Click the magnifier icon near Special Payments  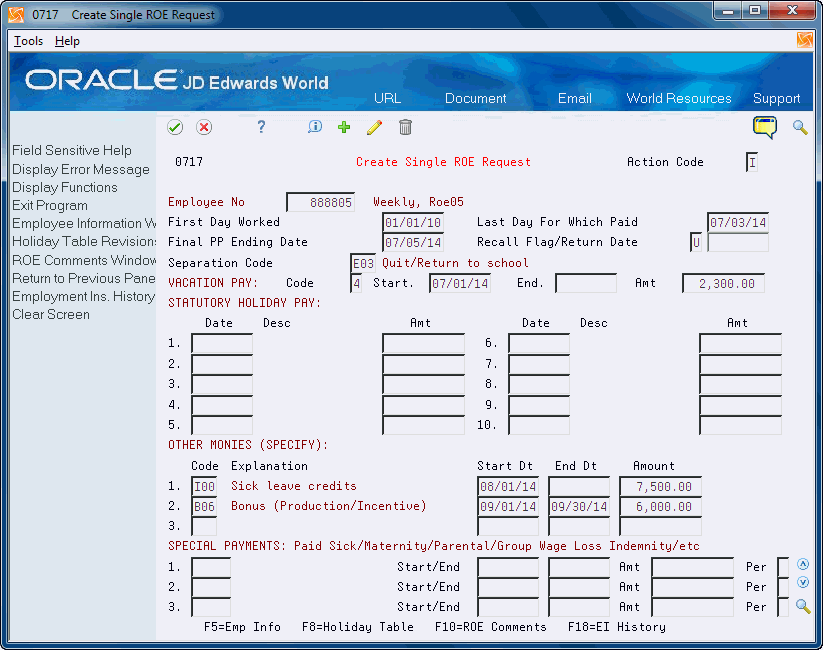[803, 606]
